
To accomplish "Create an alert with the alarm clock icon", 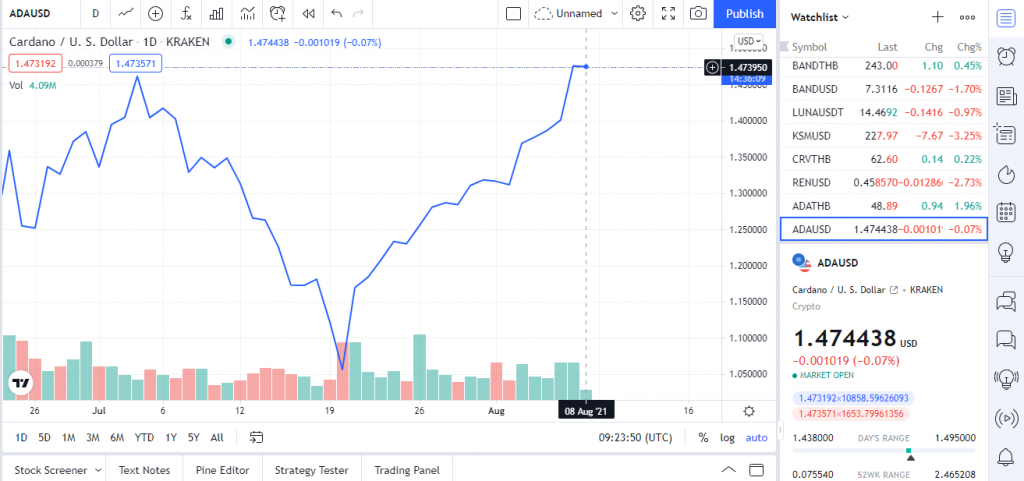I will (278, 13).
